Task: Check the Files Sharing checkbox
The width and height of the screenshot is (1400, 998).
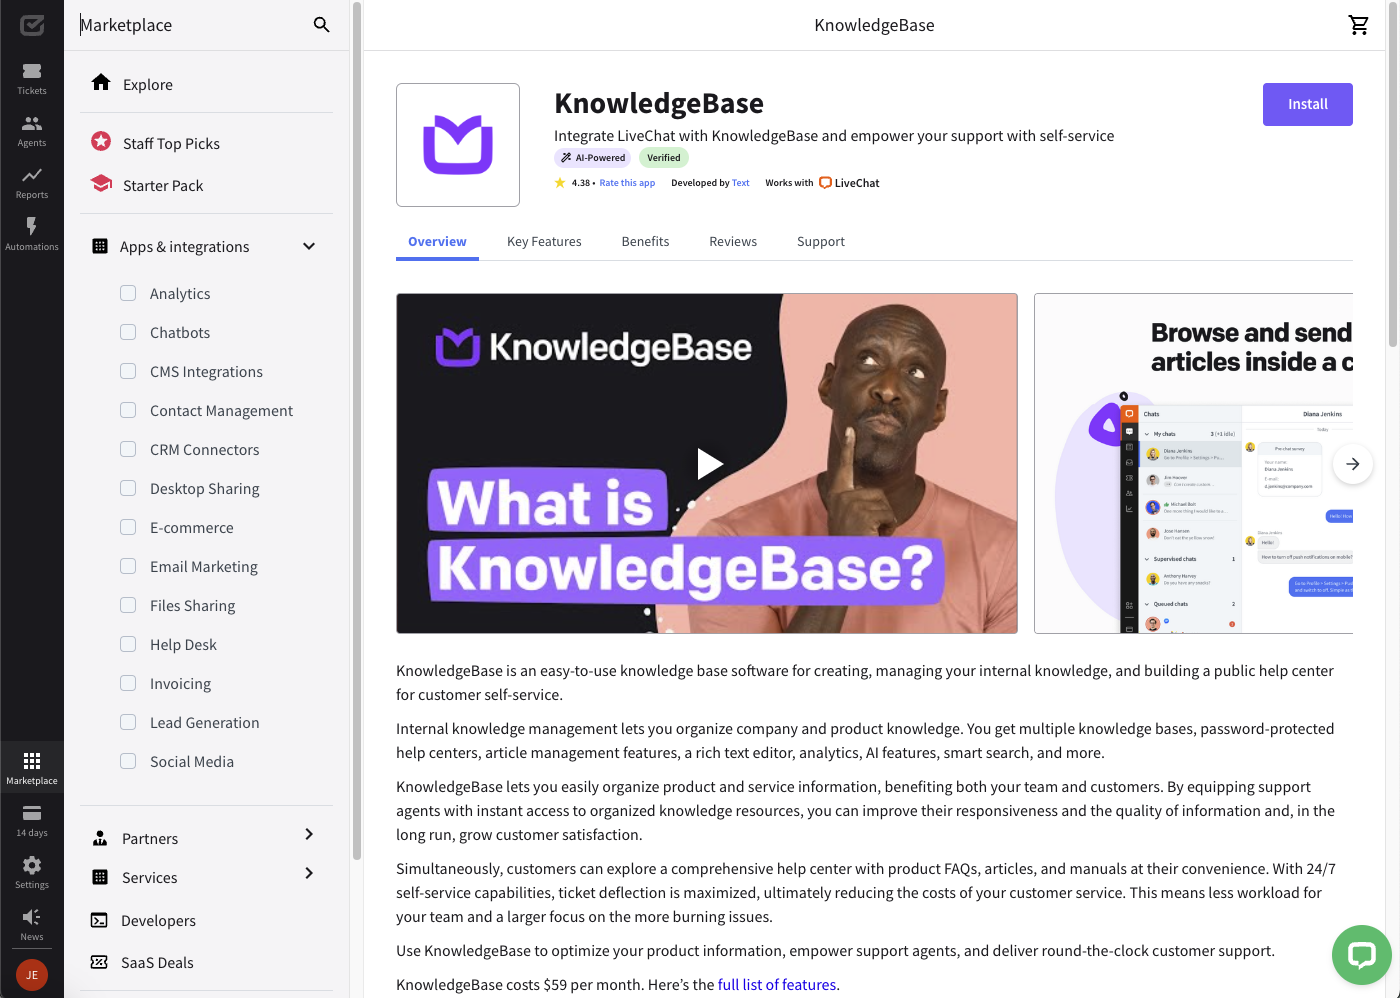Action: [128, 605]
